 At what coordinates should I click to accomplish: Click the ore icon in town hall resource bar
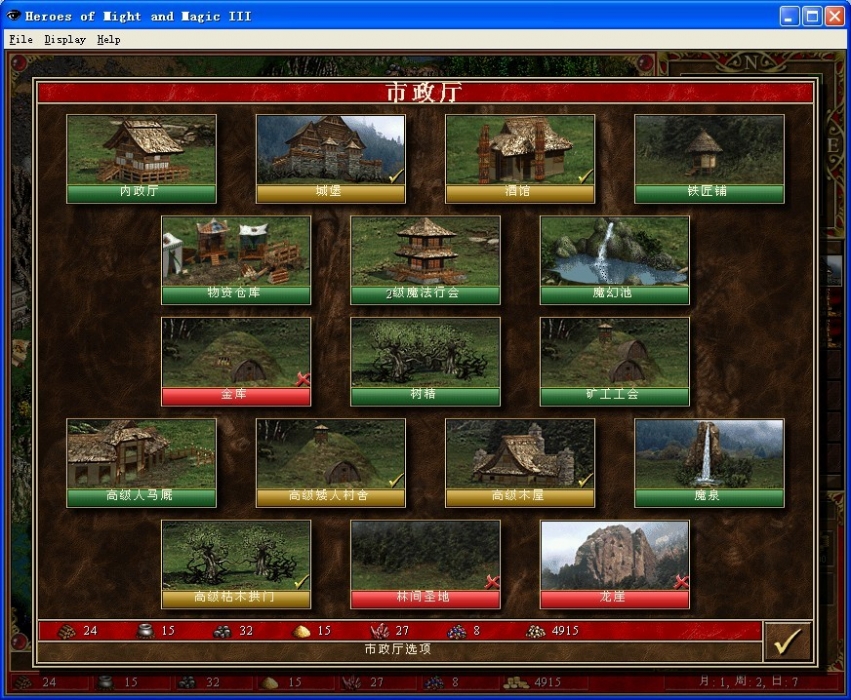point(222,631)
